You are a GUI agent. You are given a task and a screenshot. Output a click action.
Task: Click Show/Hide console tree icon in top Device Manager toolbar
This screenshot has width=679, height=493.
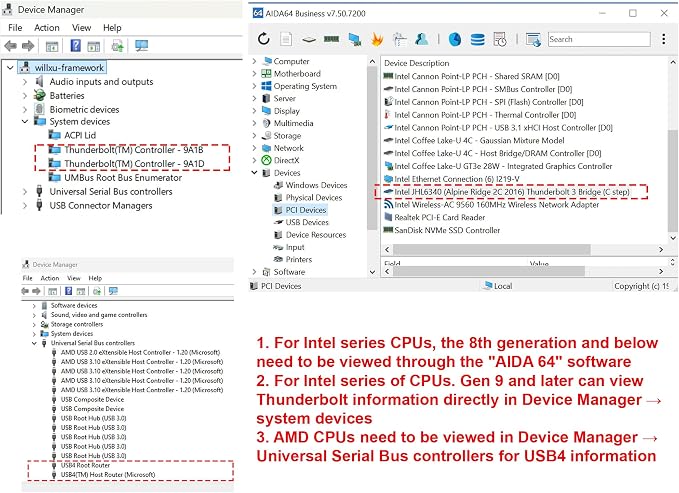click(x=52, y=46)
